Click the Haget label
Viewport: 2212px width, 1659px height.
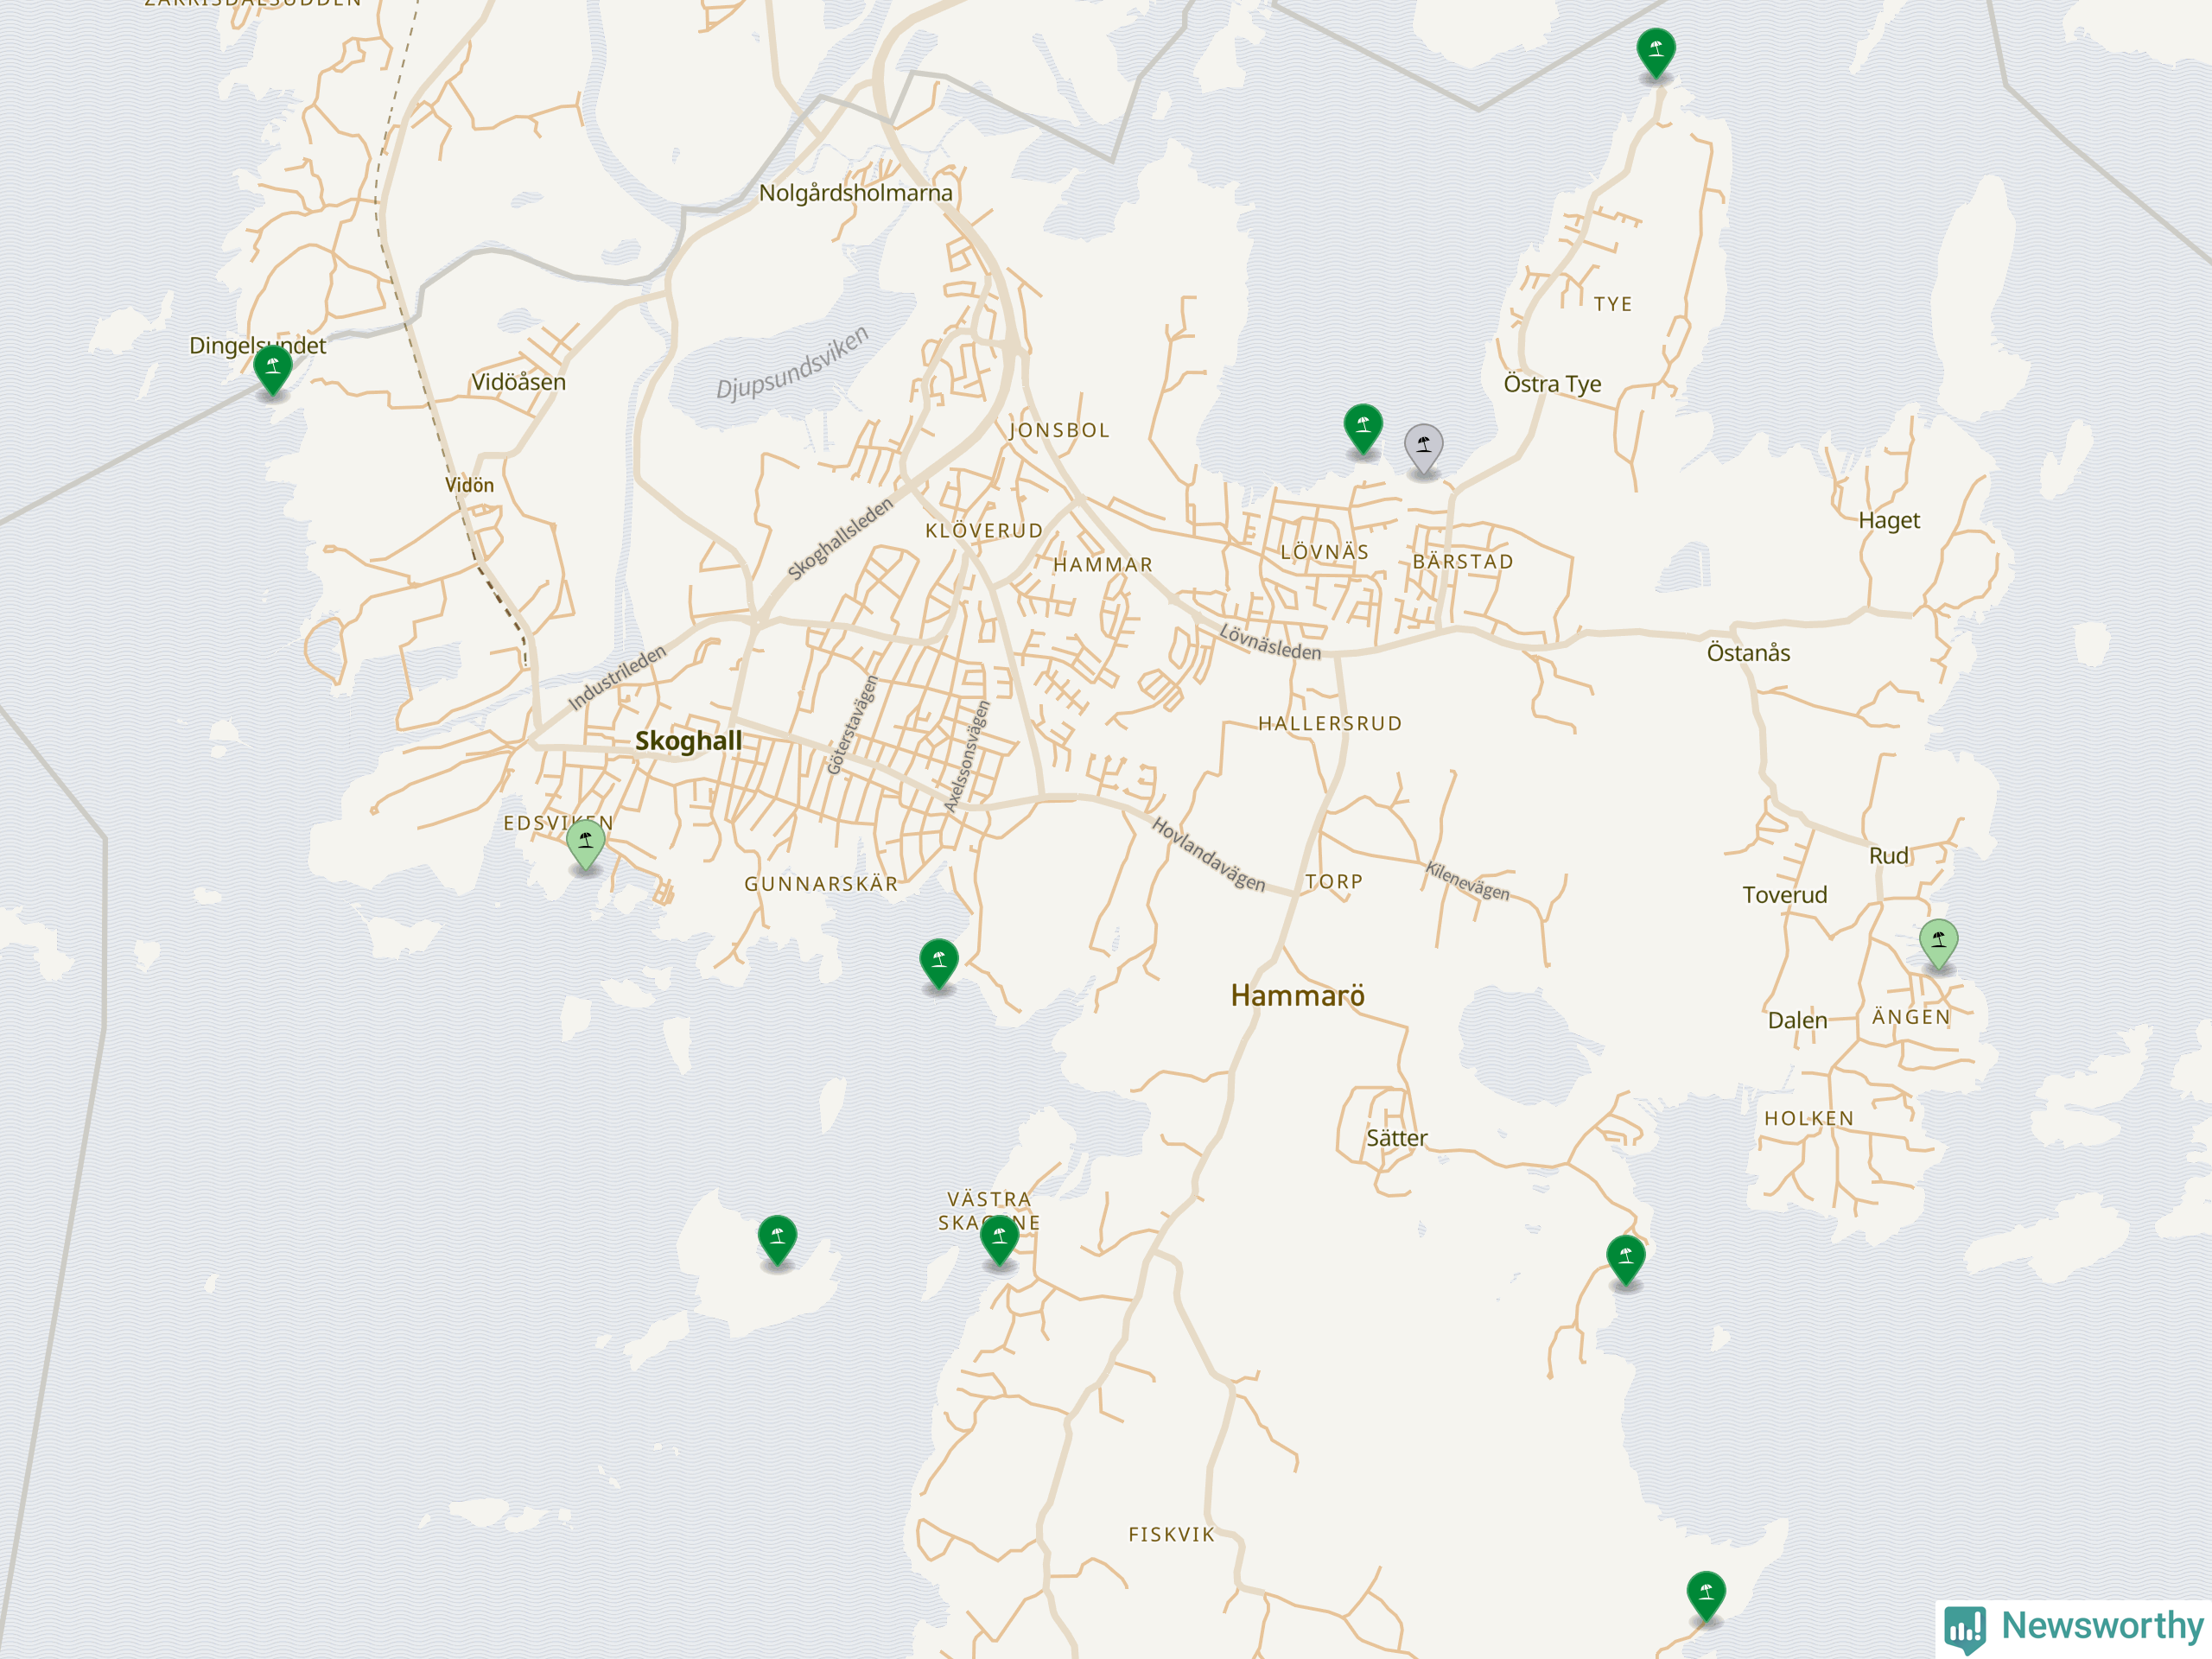pos(1889,520)
